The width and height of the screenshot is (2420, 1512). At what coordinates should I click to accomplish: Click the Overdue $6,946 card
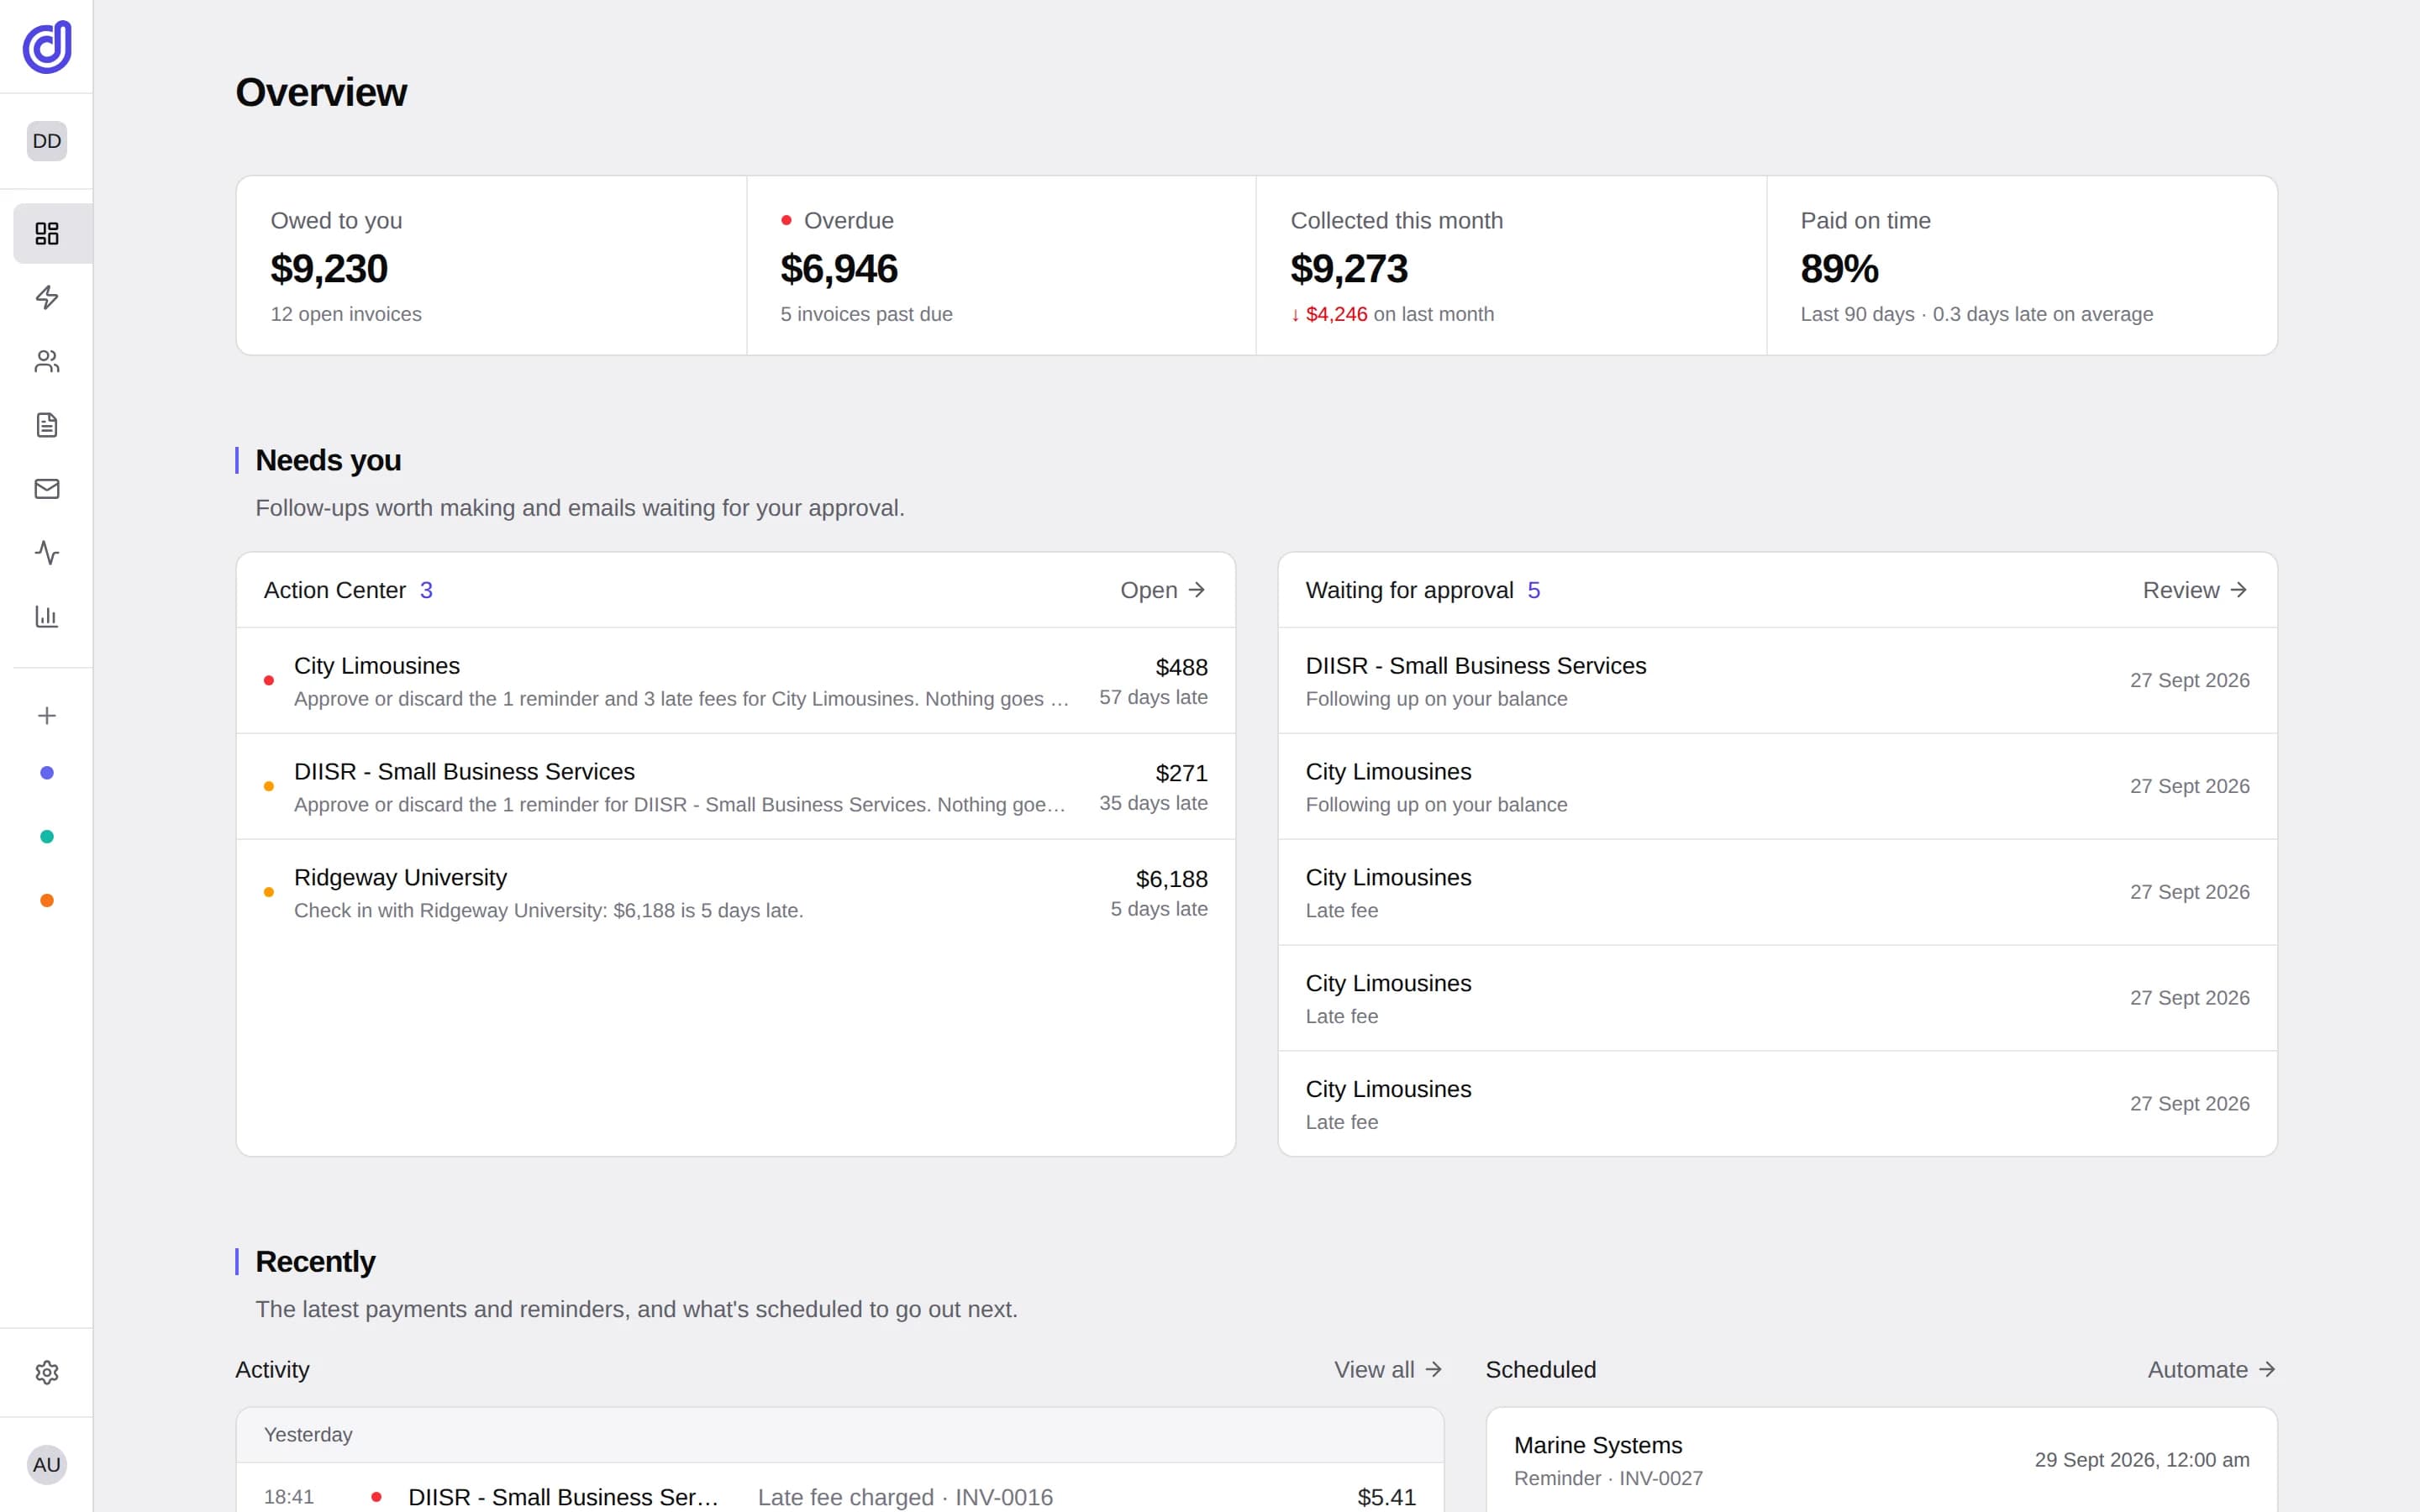(x=1001, y=266)
